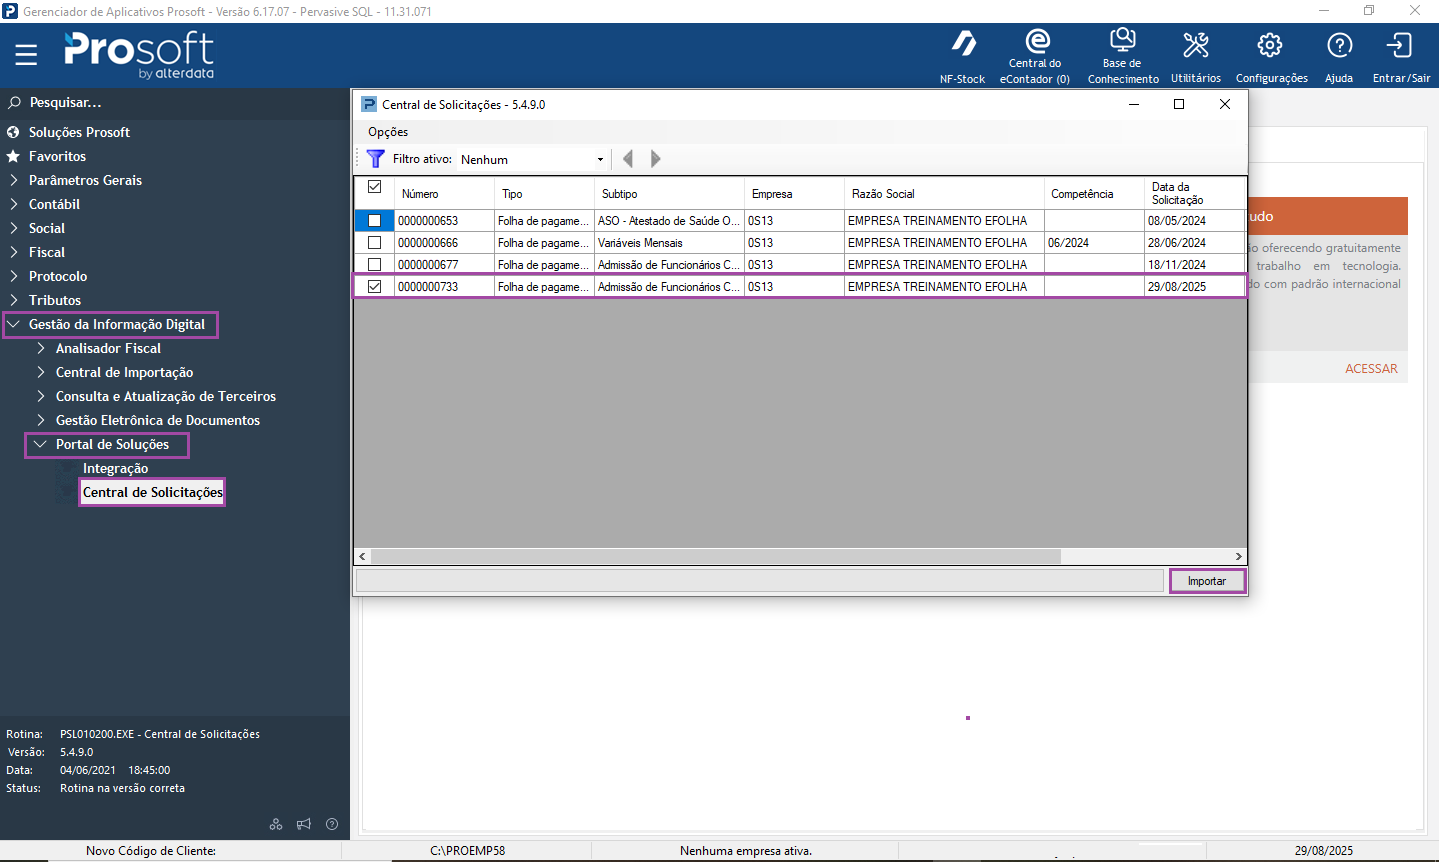The image size is (1439, 862).
Task: Expand the Social module
Action: pyautogui.click(x=14, y=228)
